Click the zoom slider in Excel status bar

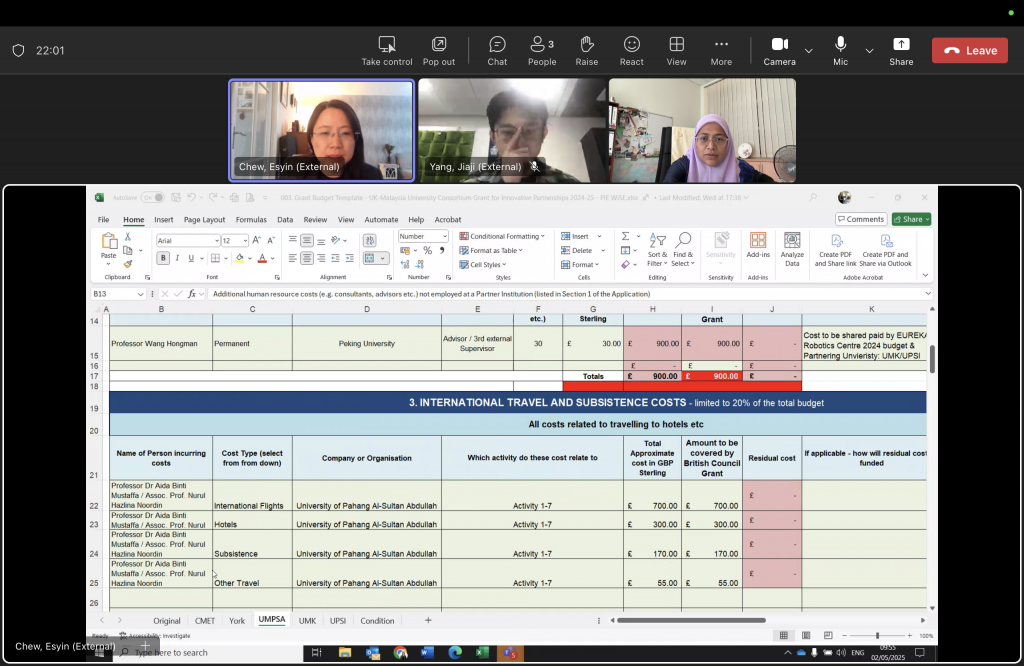(x=877, y=635)
